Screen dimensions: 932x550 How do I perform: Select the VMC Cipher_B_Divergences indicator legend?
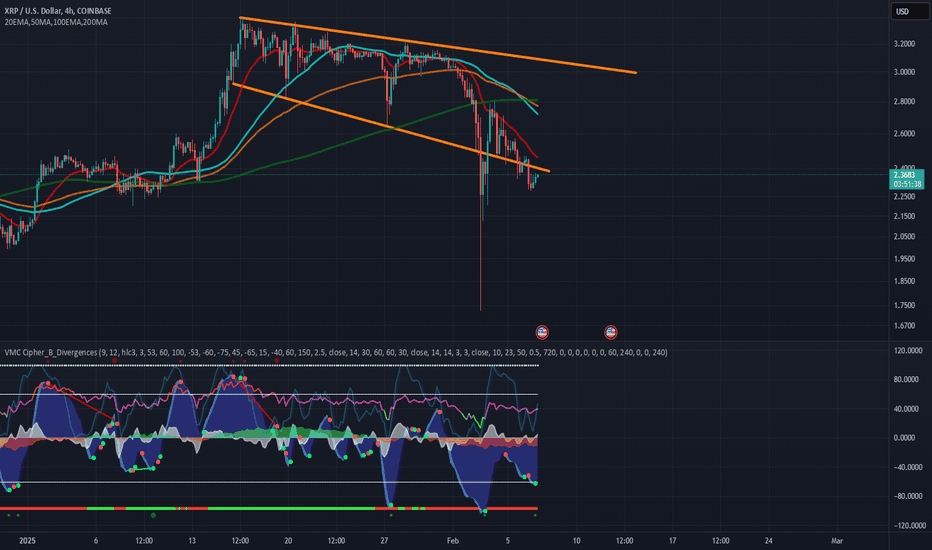[x=336, y=353]
